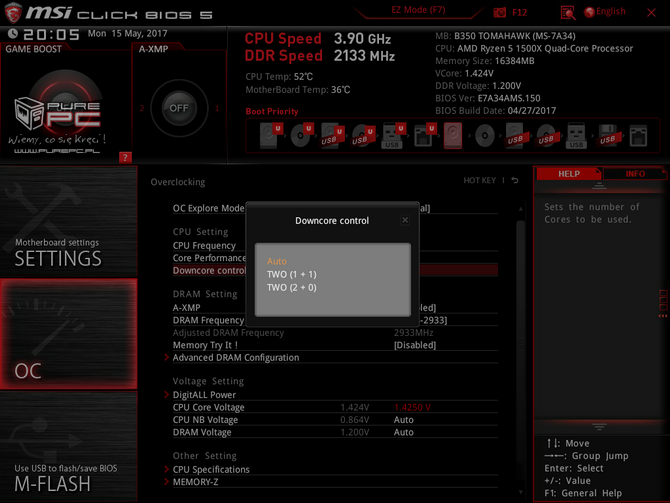Select the Memory Try It ! row label

pos(205,345)
